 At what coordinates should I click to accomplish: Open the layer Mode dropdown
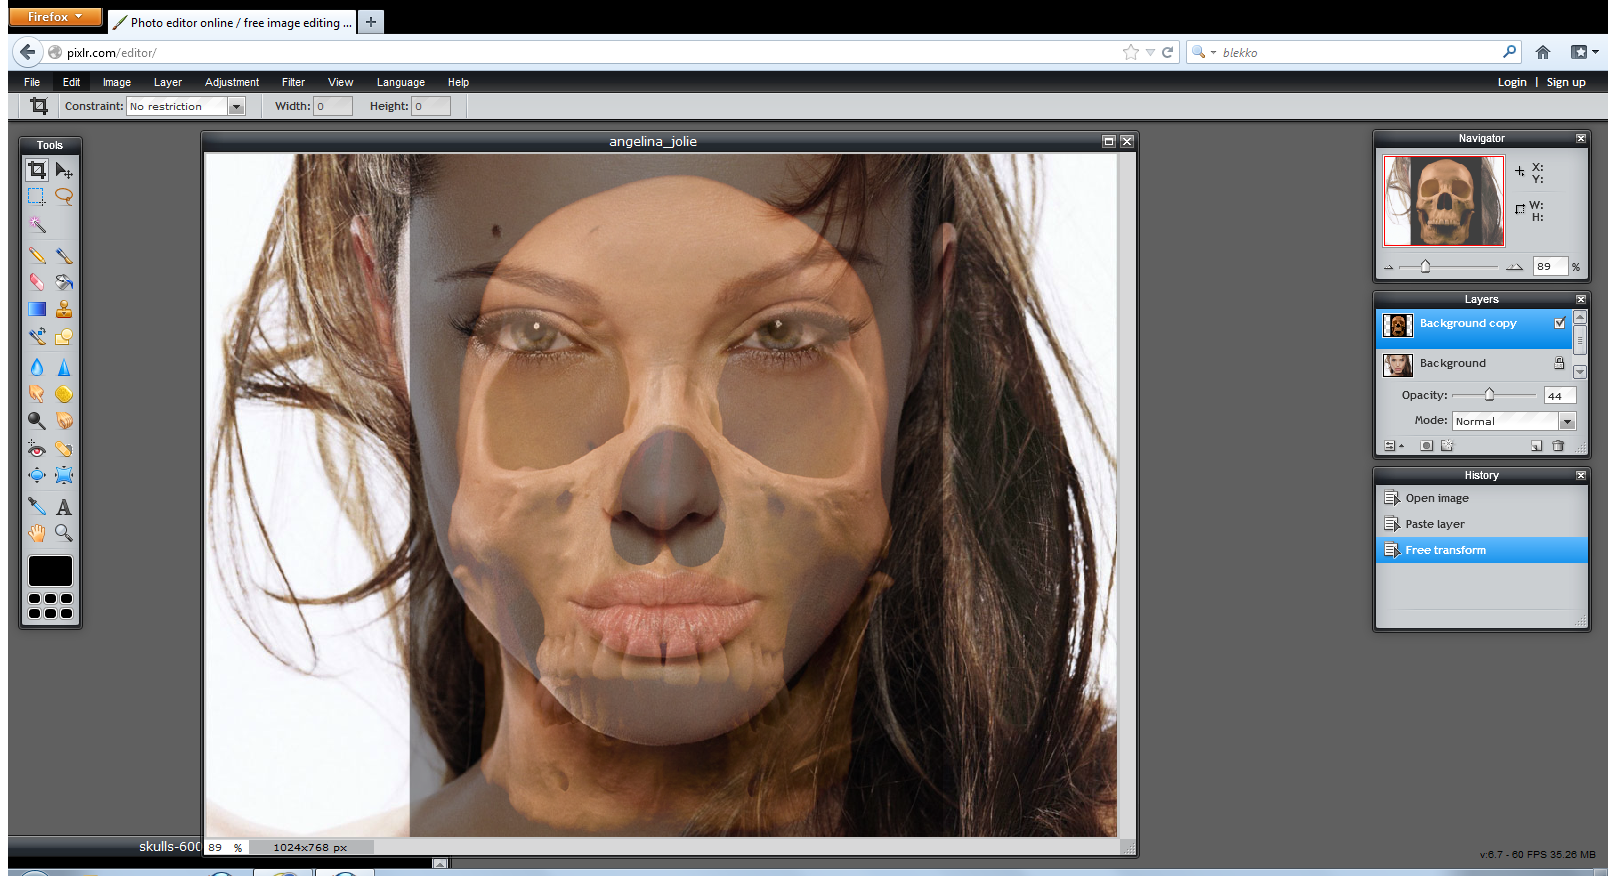click(x=1514, y=421)
